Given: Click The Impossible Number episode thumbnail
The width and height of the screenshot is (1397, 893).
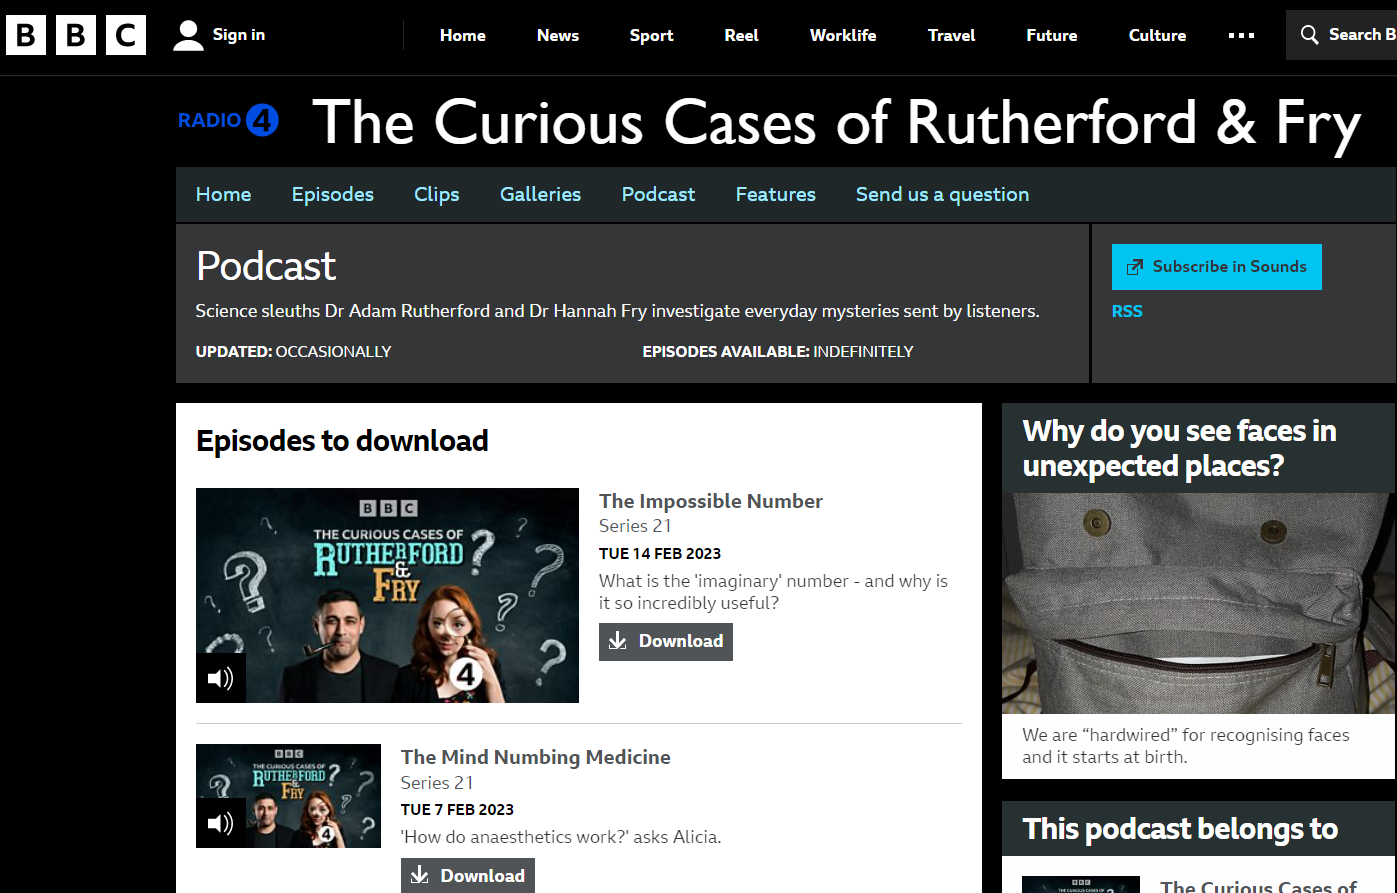Looking at the screenshot, I should pos(387,595).
